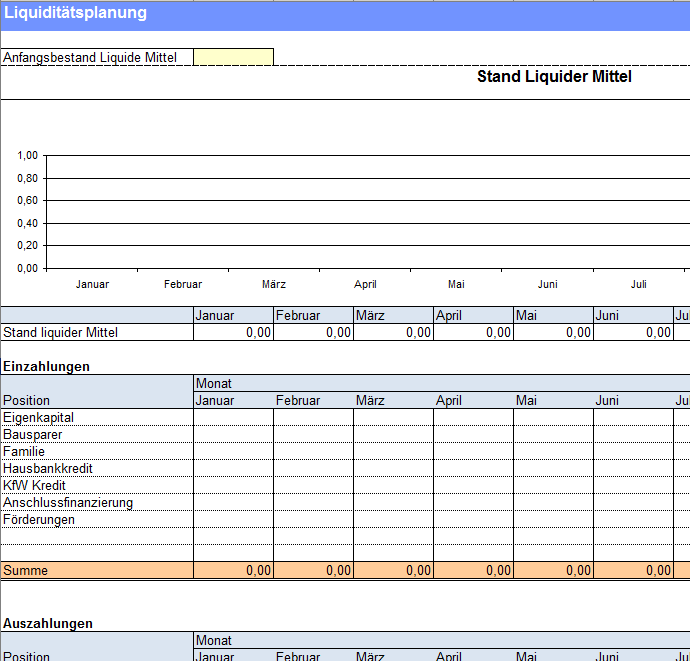Screen dimensions: 690x661
Task: Select the Einzahlungen section heading
Action: click(46, 366)
